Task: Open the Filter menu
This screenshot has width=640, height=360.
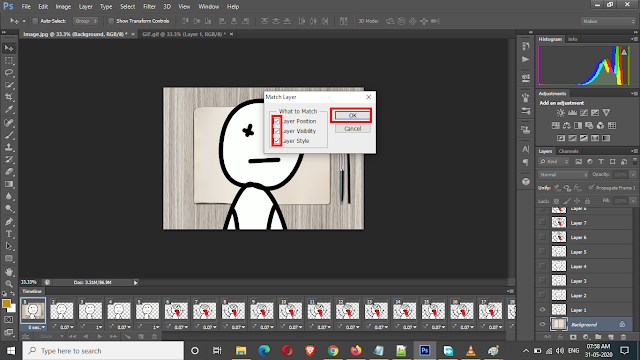Action: [149, 7]
